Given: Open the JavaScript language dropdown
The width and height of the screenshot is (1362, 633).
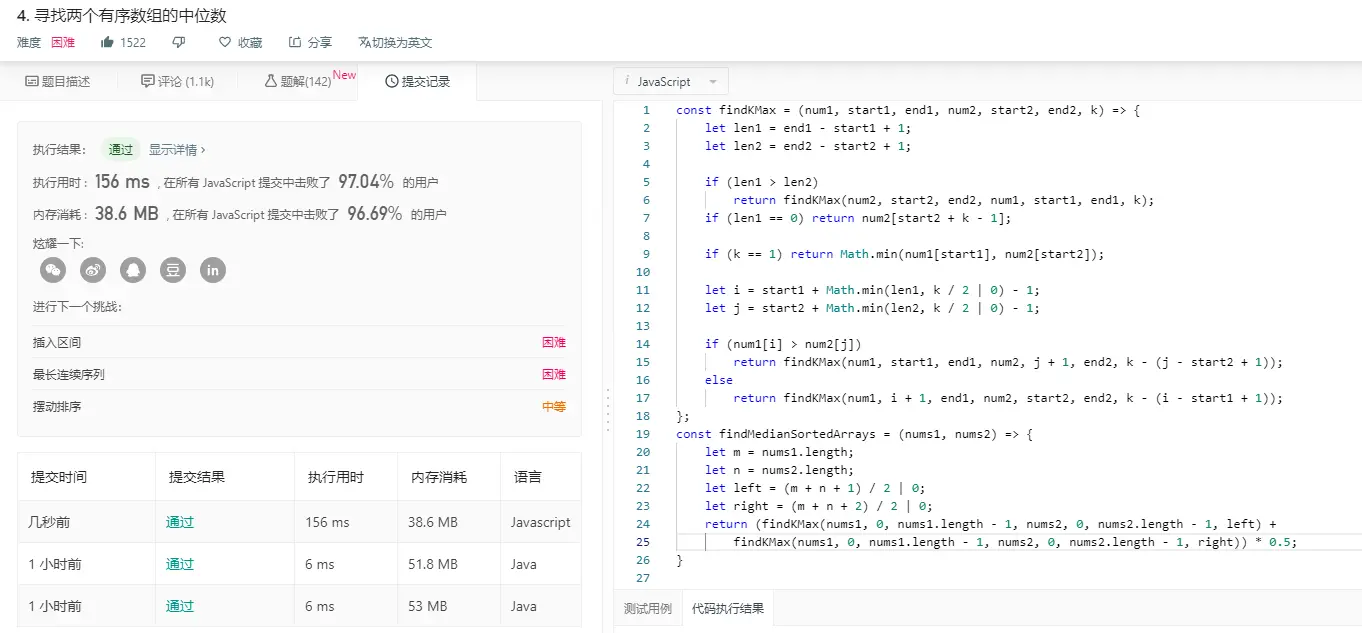Looking at the screenshot, I should tap(671, 82).
